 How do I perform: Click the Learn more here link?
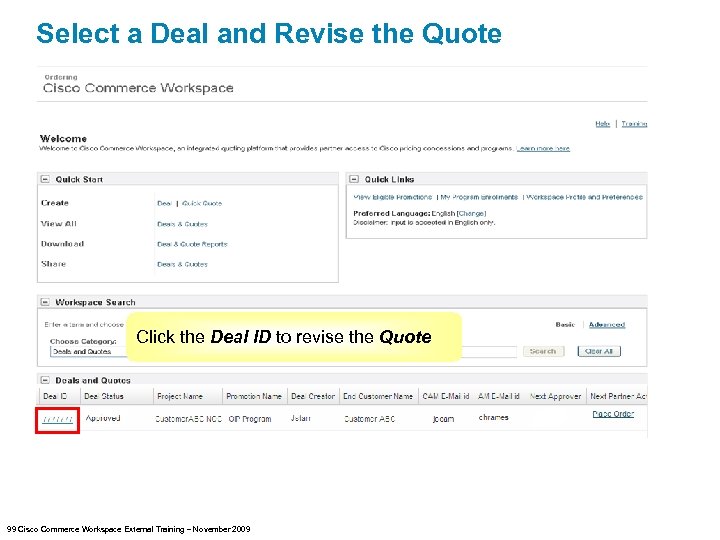point(543,148)
